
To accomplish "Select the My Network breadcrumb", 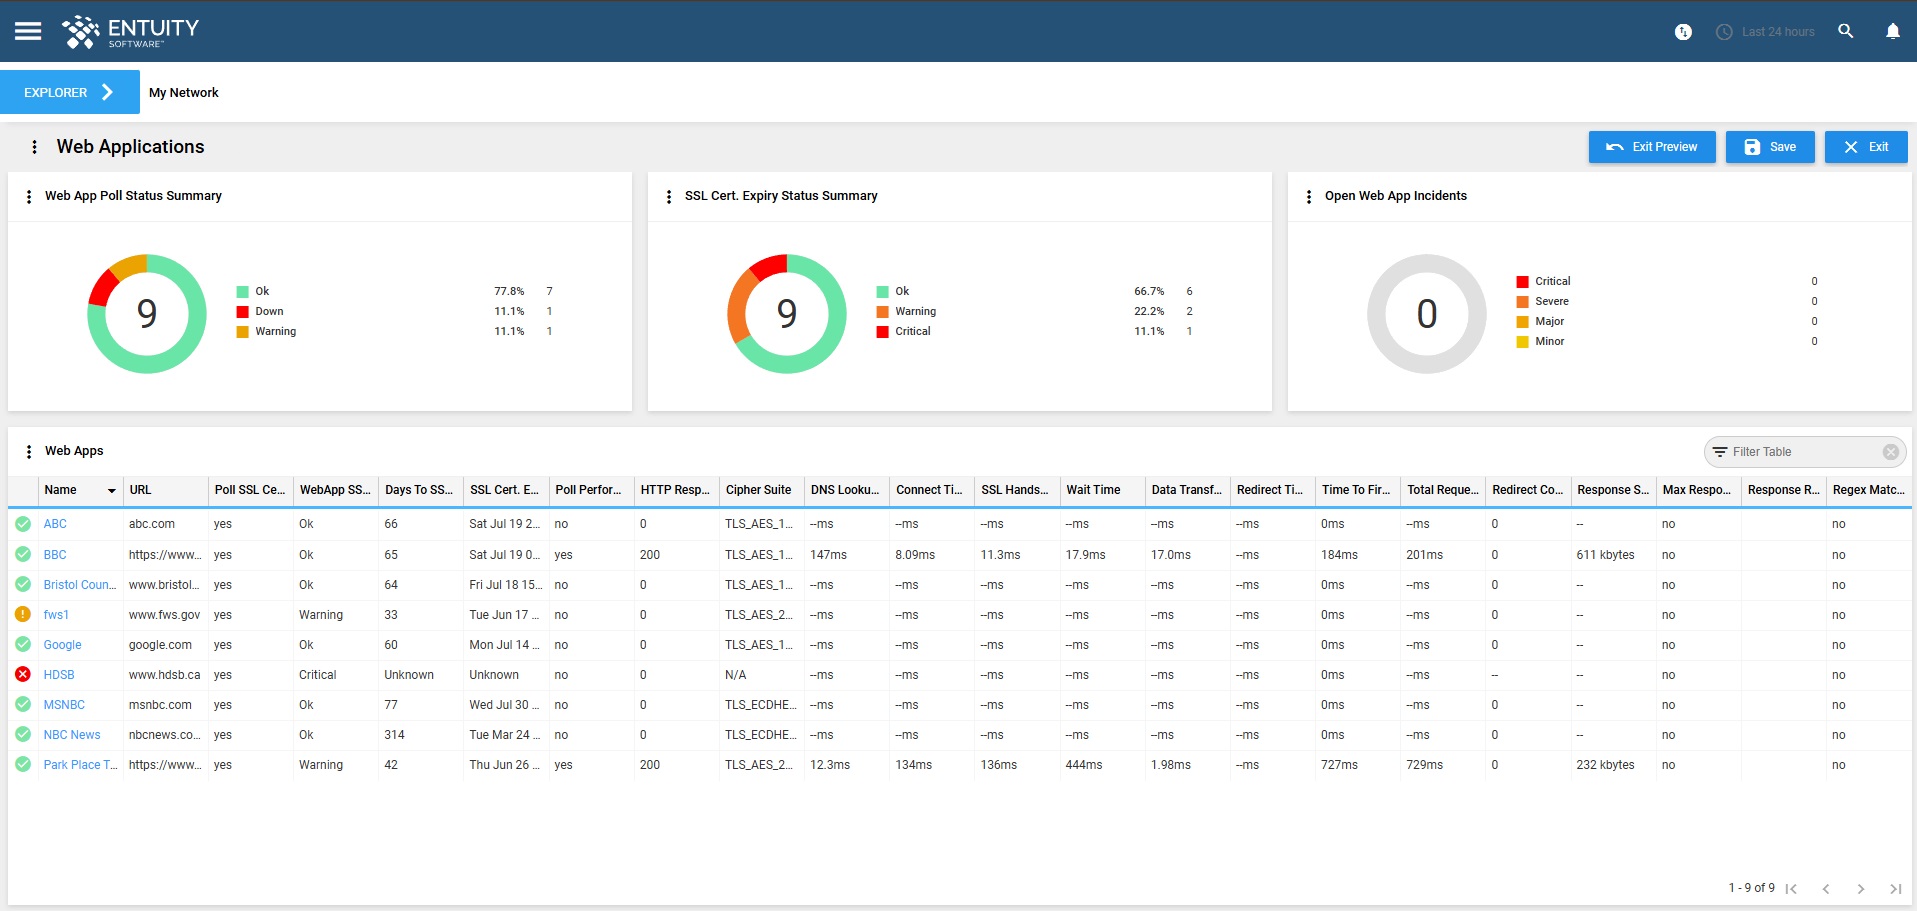I will coord(183,92).
